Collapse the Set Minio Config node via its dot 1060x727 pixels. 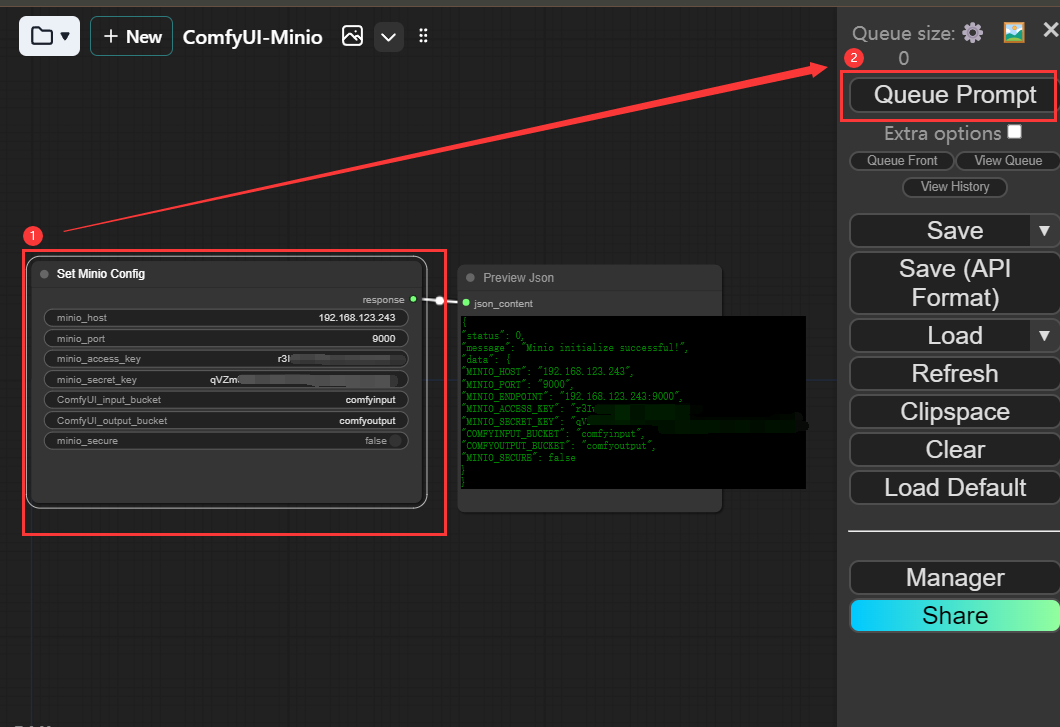(x=45, y=274)
